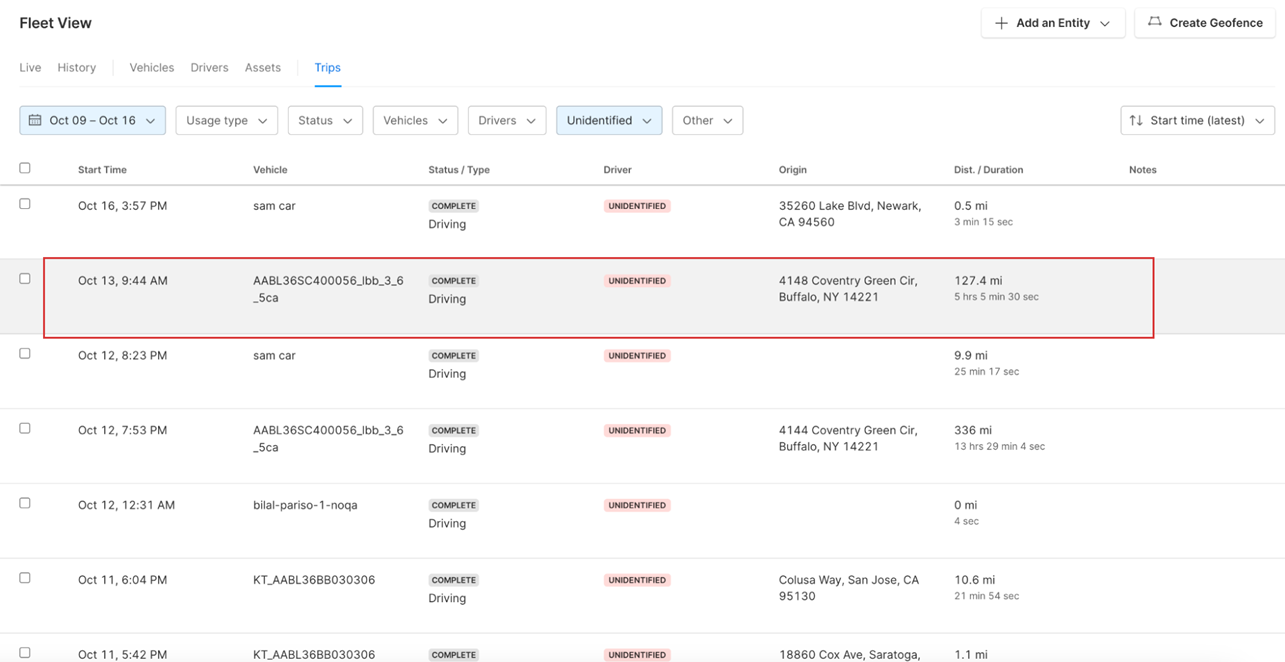Image resolution: width=1285 pixels, height=662 pixels.
Task: Click the calendar icon in date filter
Action: coord(35,120)
